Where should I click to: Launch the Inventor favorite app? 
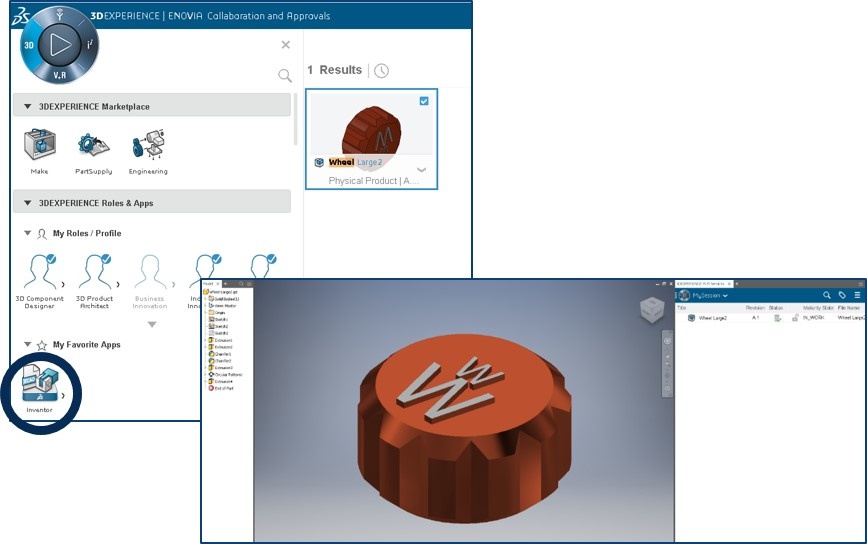tap(39, 388)
